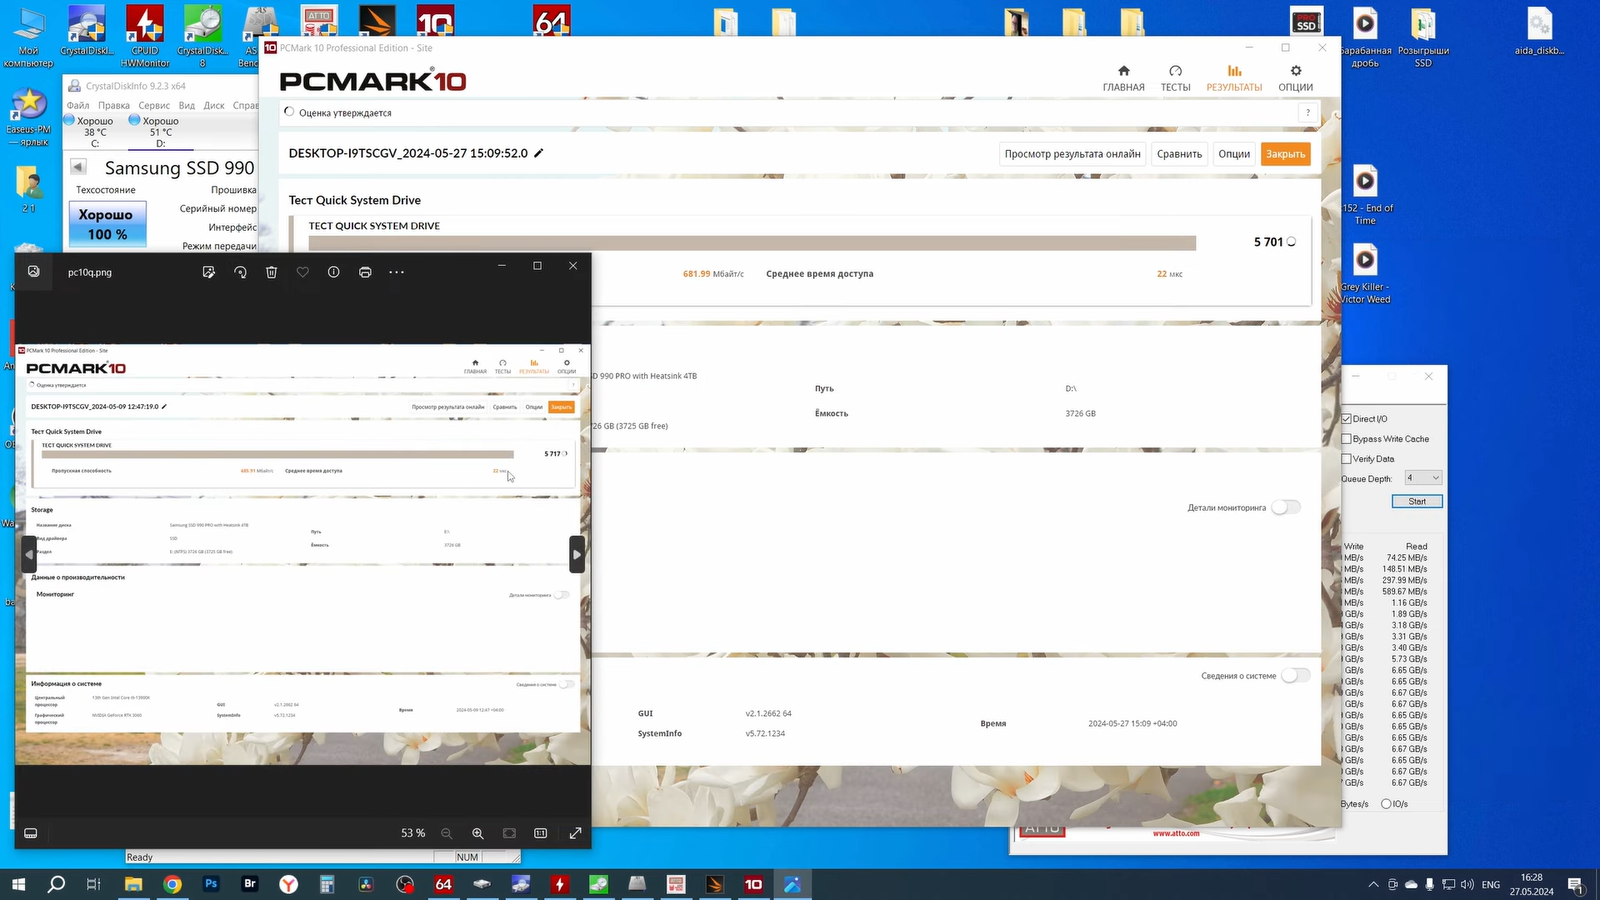Open the three-dots more menu in Photos
Viewport: 1600px width, 900px height.
(397, 272)
